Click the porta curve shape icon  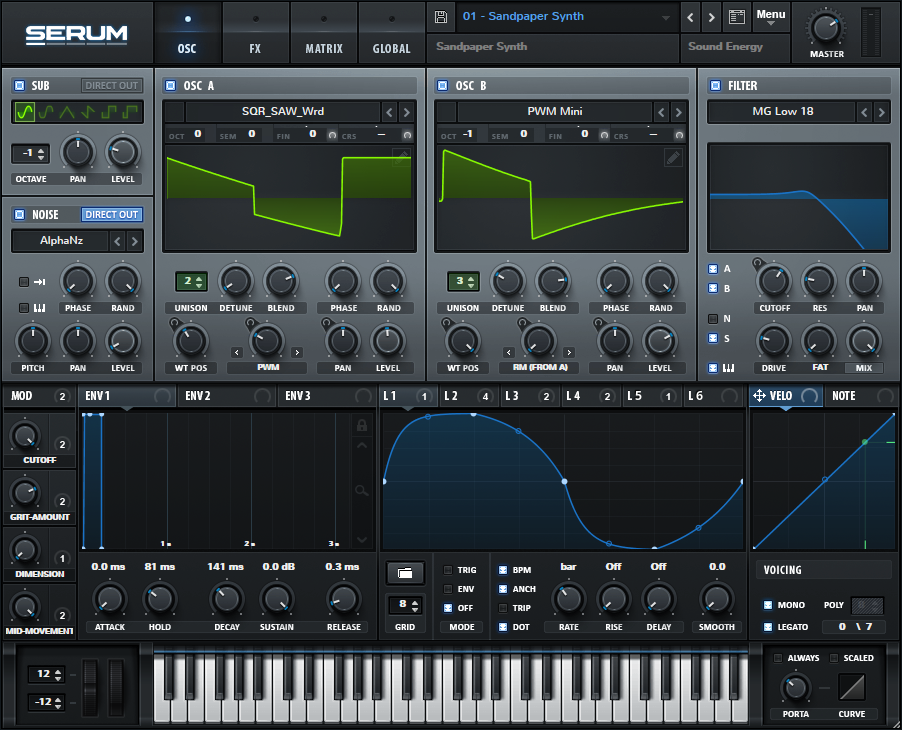point(852,687)
